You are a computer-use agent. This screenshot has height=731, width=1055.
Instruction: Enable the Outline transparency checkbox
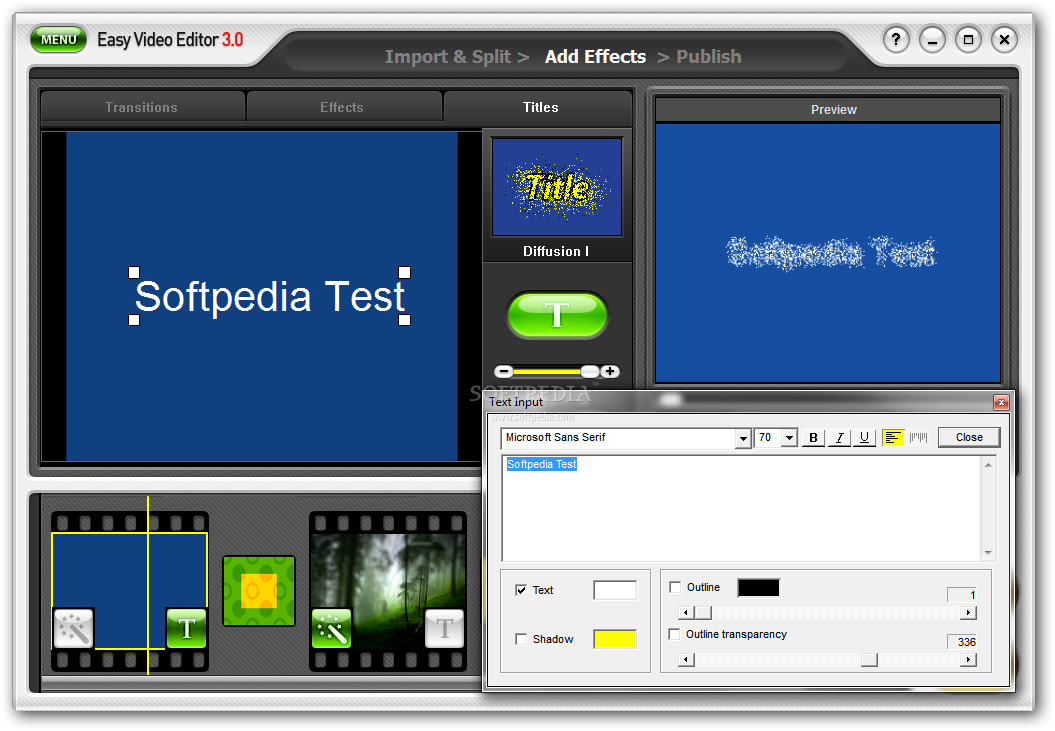675,635
